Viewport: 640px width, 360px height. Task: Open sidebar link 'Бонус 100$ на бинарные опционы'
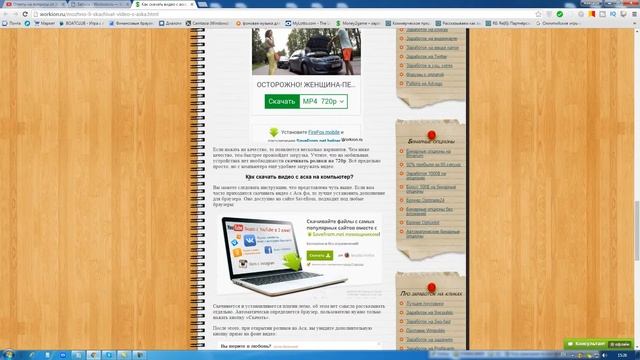pos(431,189)
